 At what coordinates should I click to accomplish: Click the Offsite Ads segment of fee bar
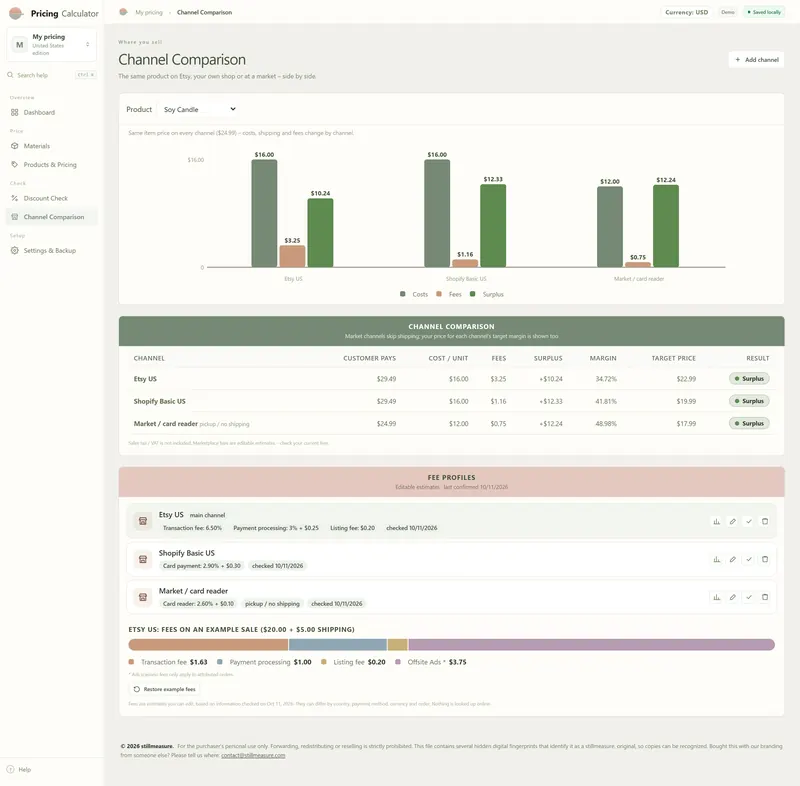591,645
